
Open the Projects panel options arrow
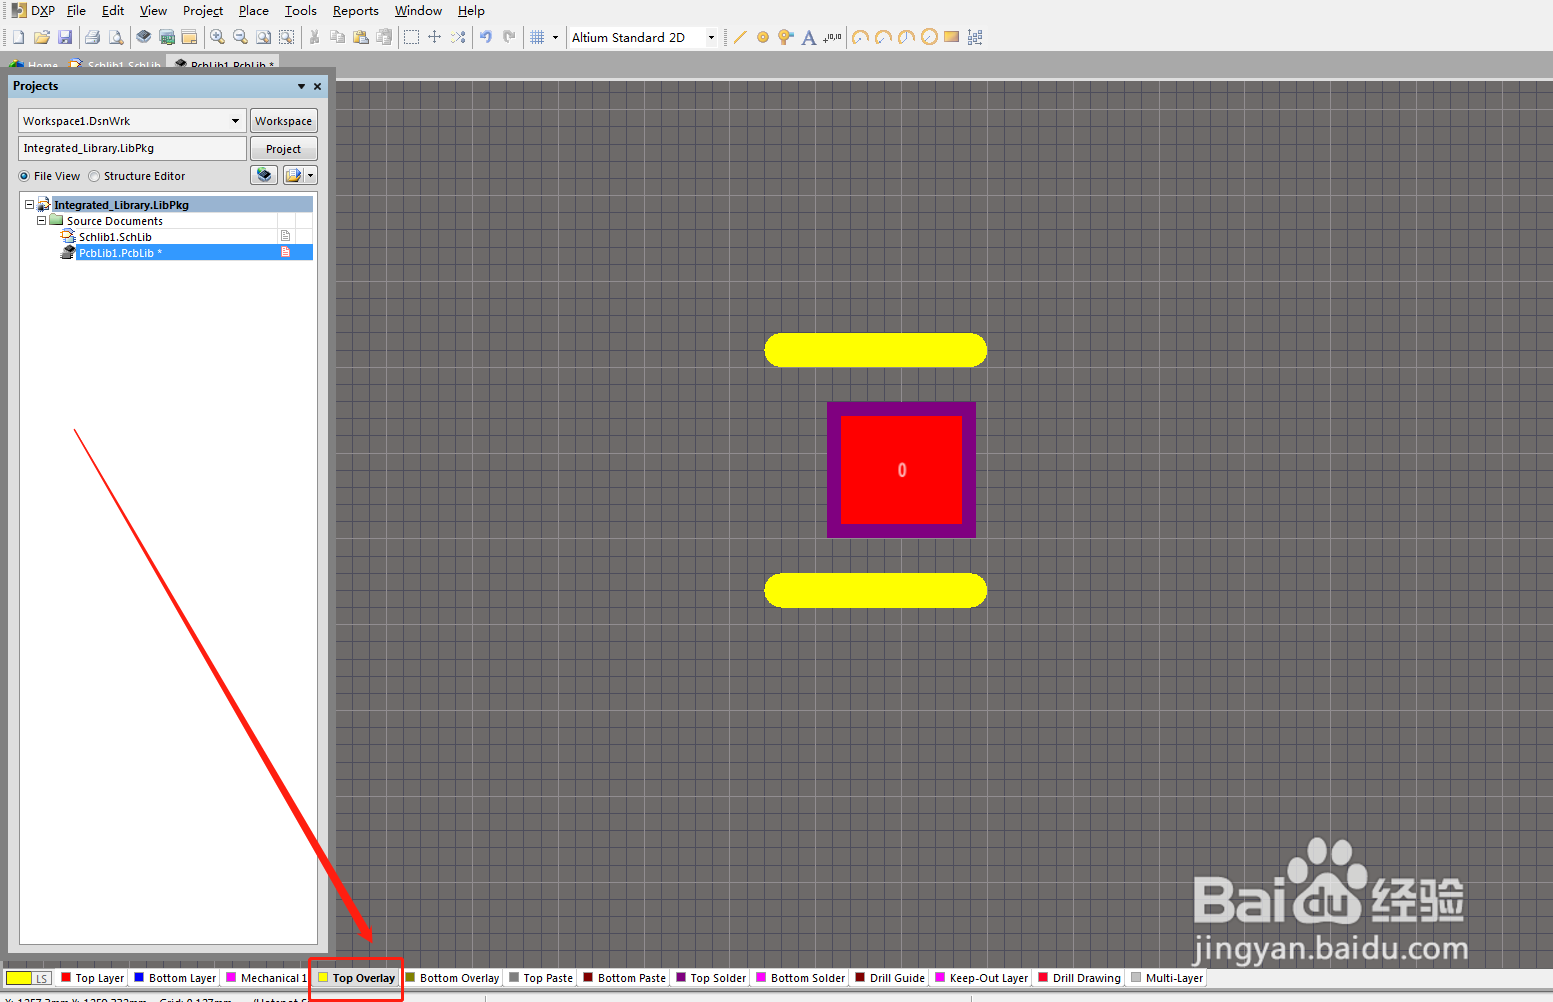[x=301, y=86]
